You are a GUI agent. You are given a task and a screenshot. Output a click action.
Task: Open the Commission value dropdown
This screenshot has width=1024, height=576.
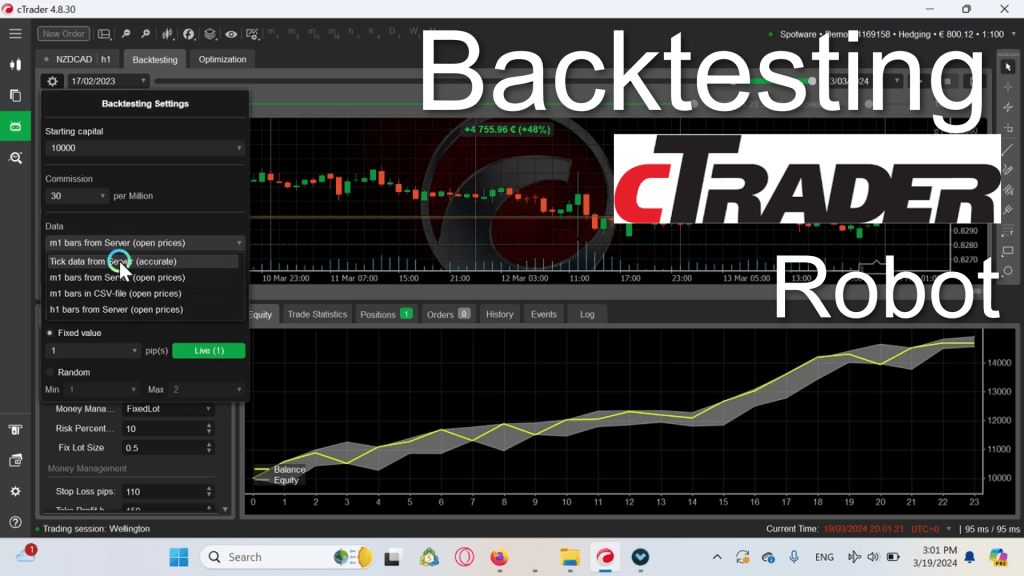pos(77,196)
